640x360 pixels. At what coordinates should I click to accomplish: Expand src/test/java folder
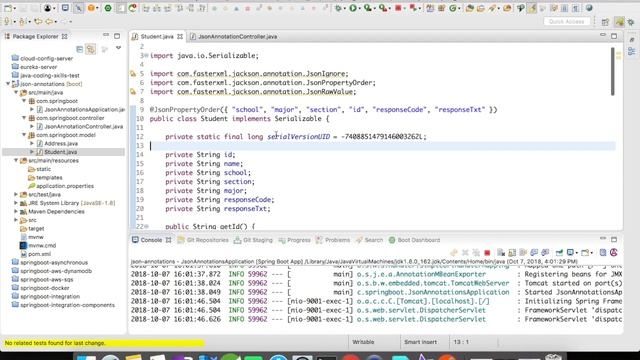(16, 195)
